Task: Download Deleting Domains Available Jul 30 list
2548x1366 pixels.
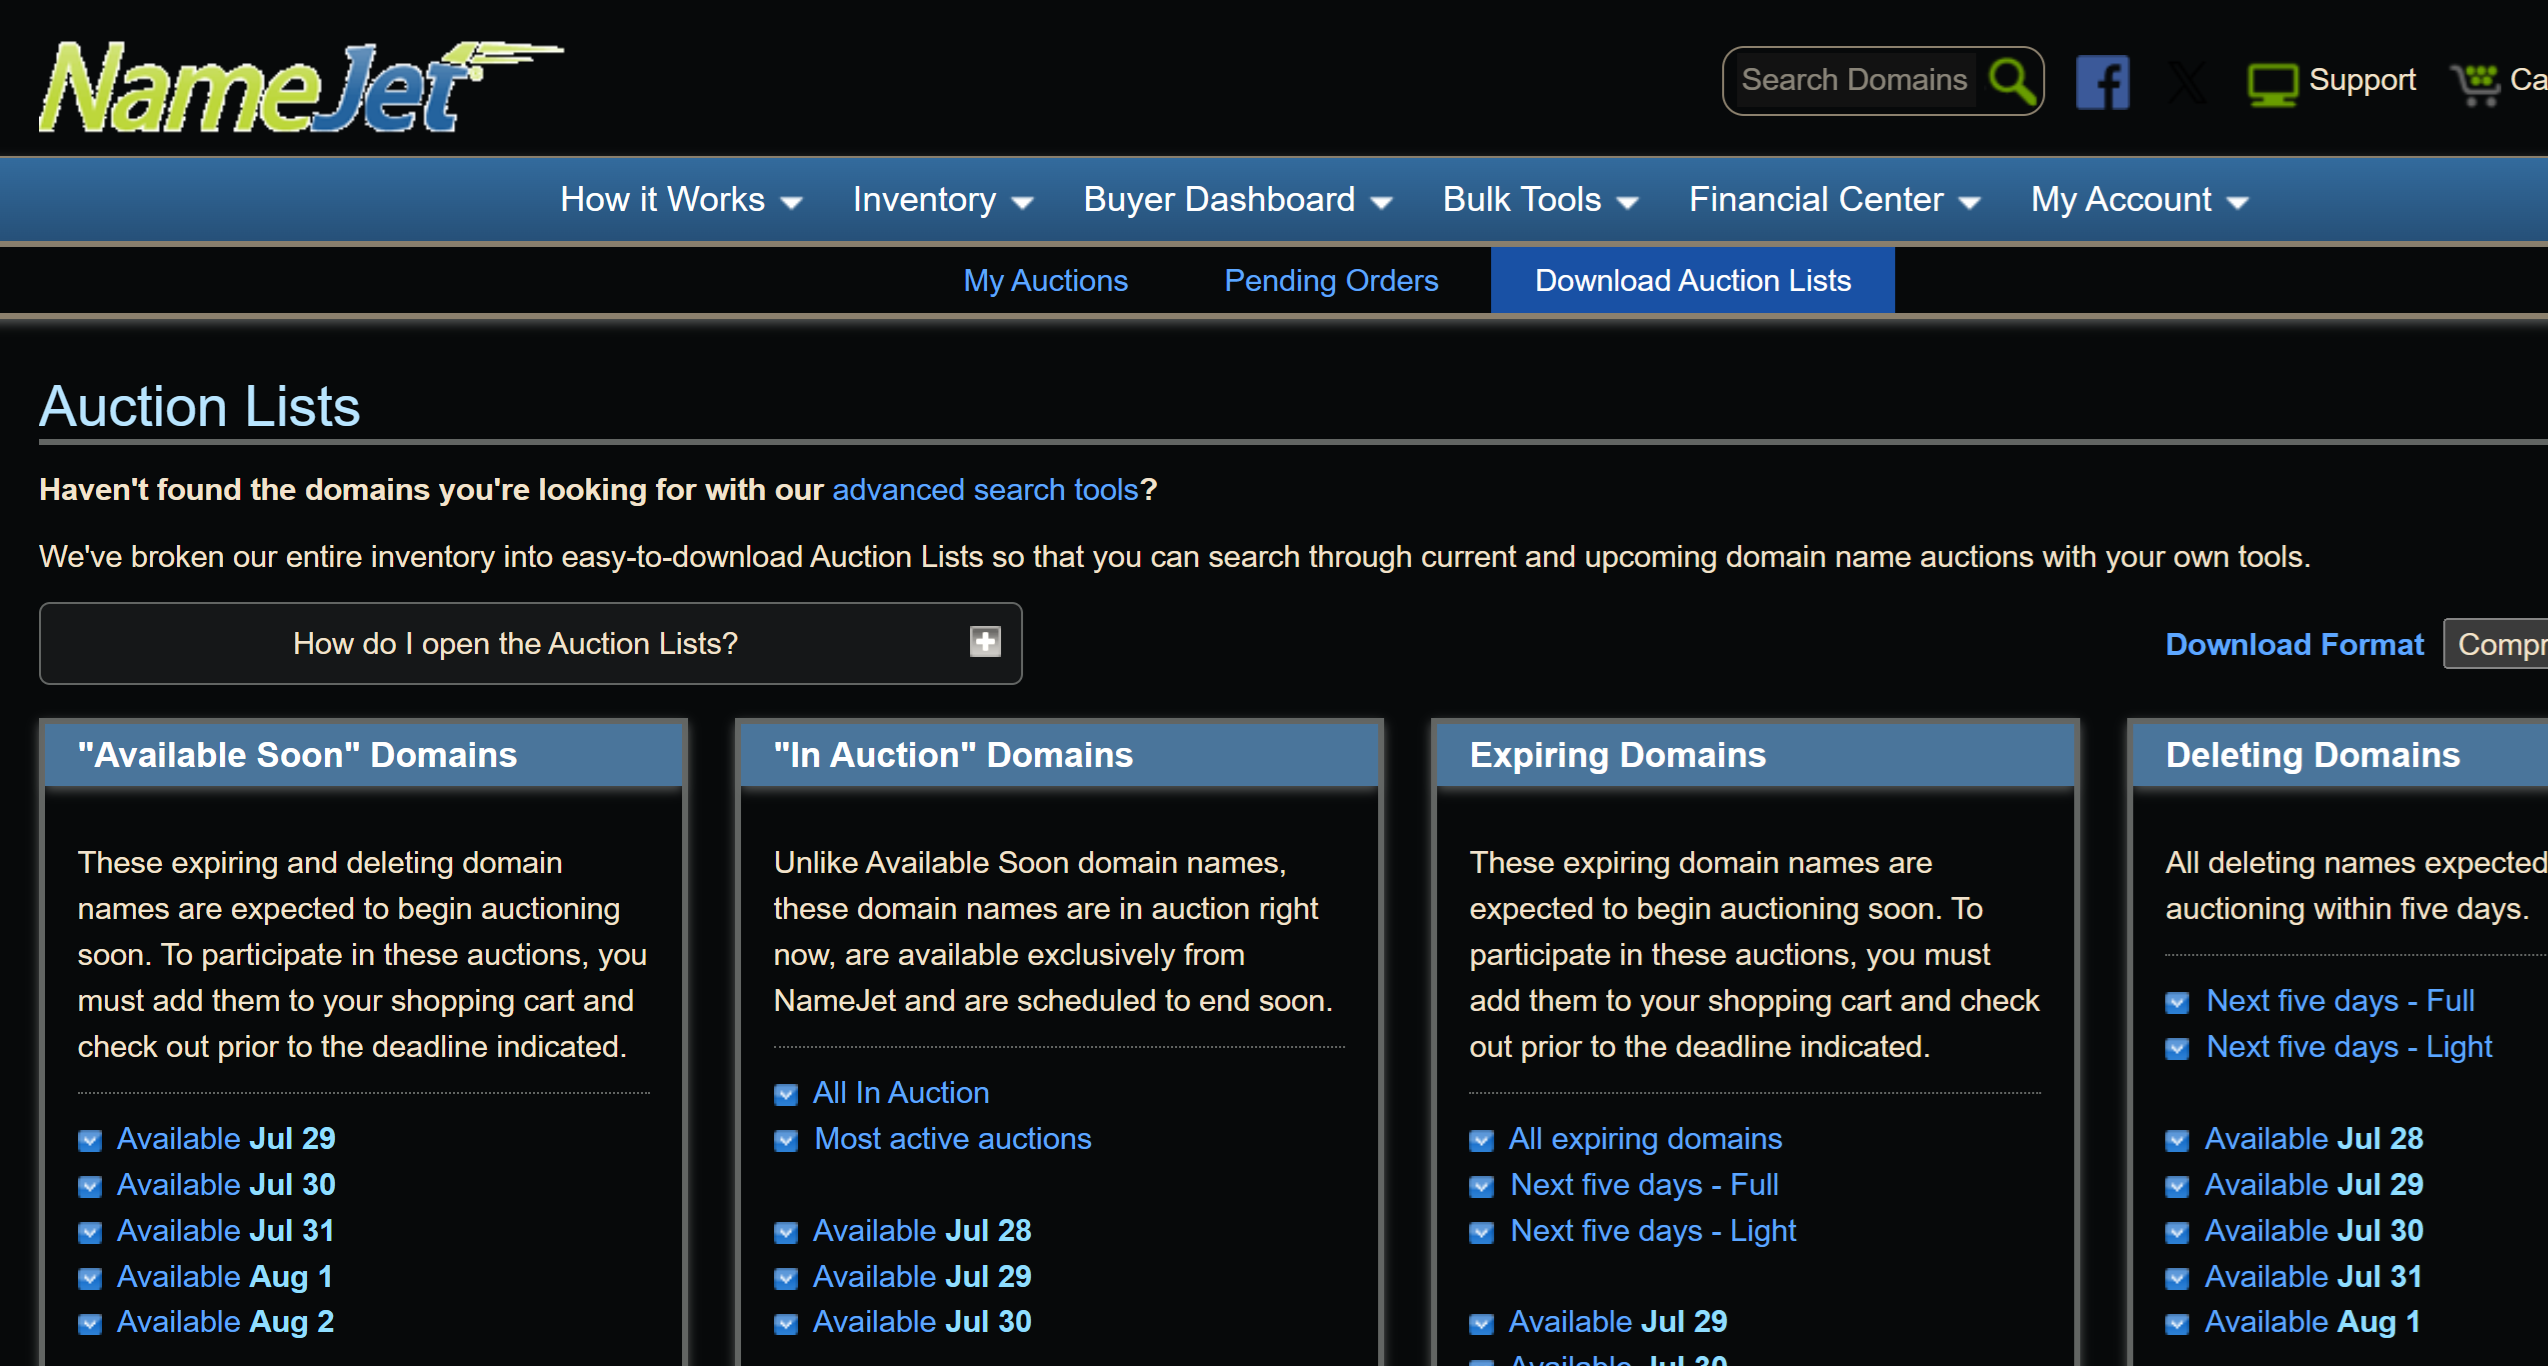Action: point(2313,1231)
